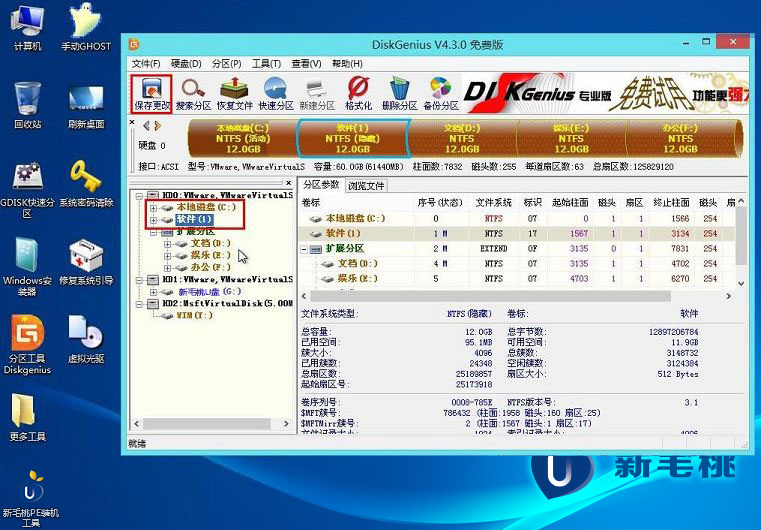
Task: Open 修复系统引导 desktop icon
Action: (86, 261)
